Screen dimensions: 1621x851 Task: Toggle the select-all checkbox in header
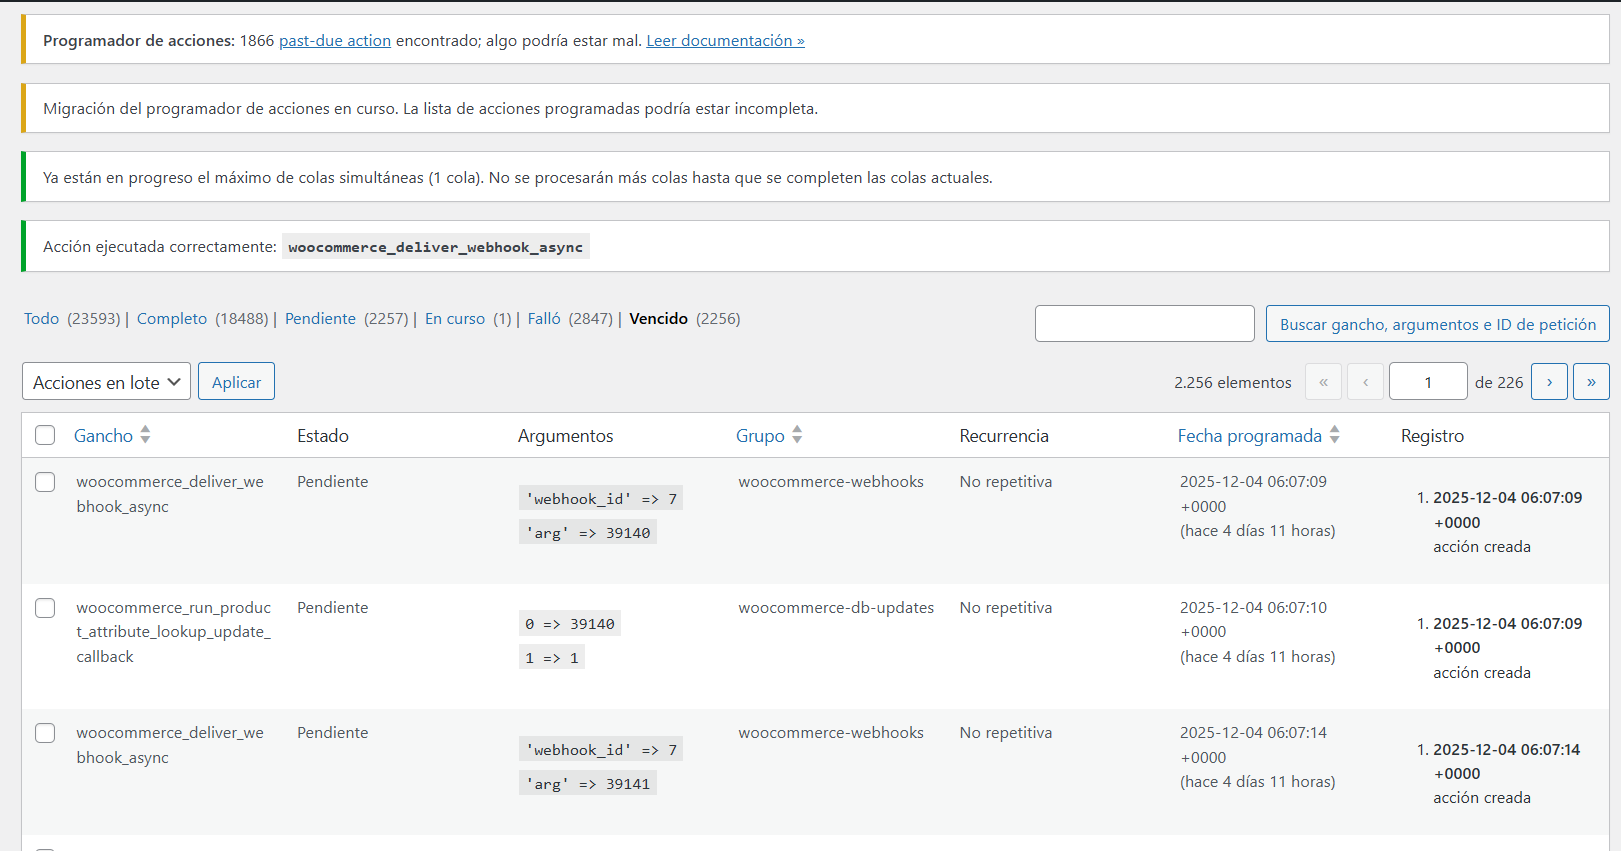[x=45, y=435]
